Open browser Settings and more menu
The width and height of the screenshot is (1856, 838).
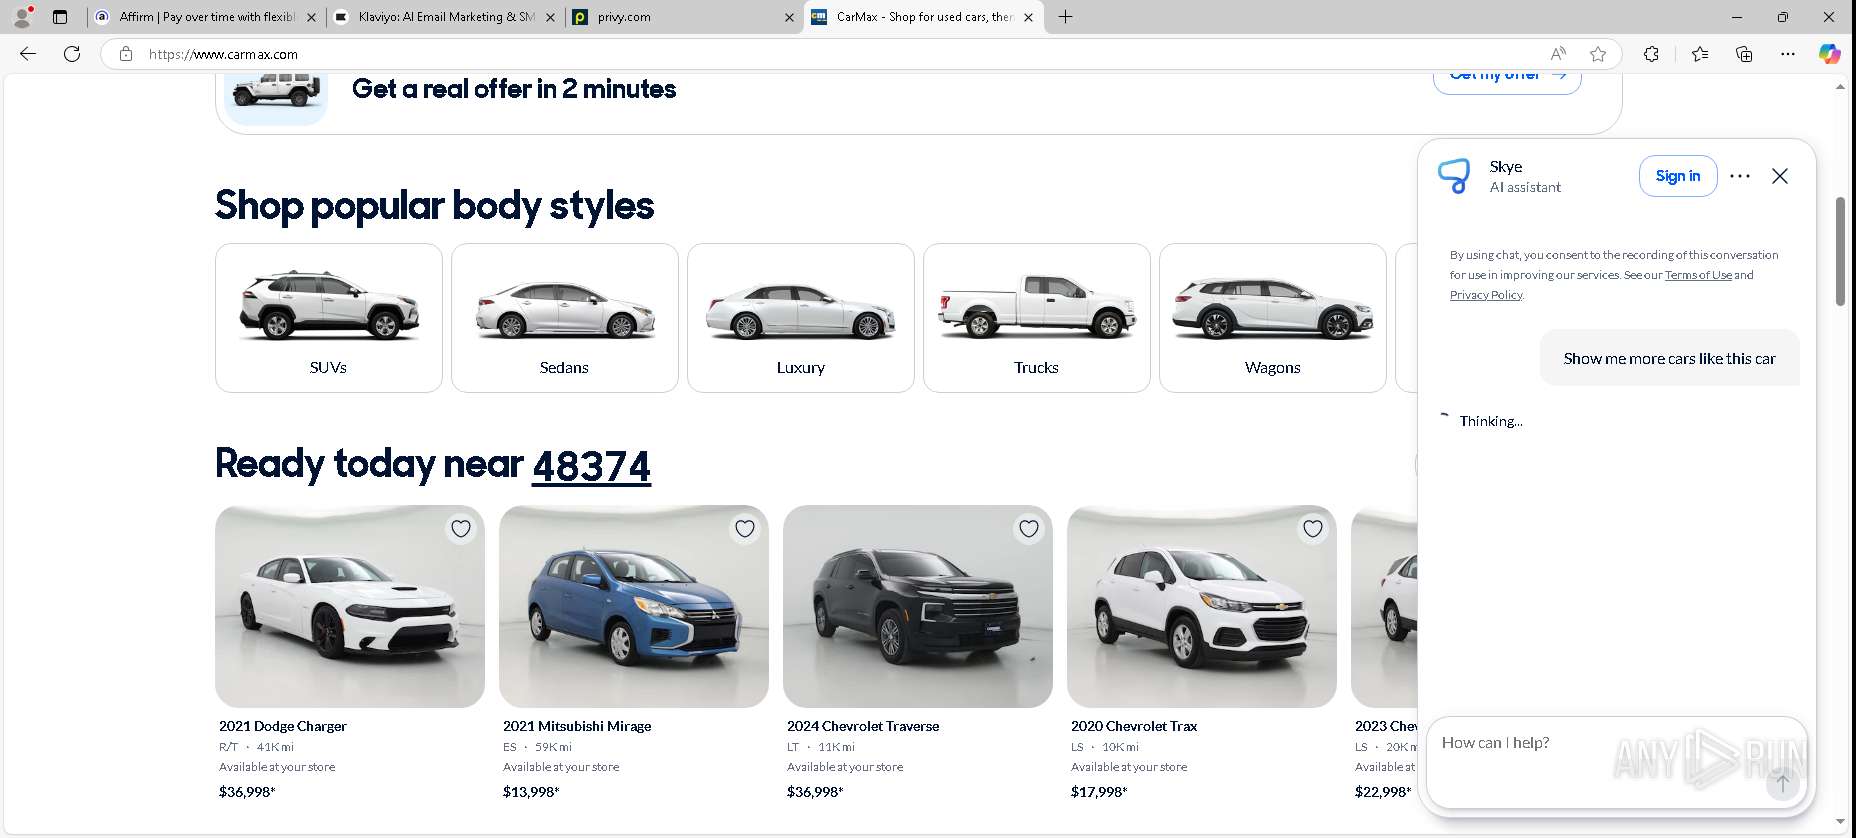tap(1788, 54)
